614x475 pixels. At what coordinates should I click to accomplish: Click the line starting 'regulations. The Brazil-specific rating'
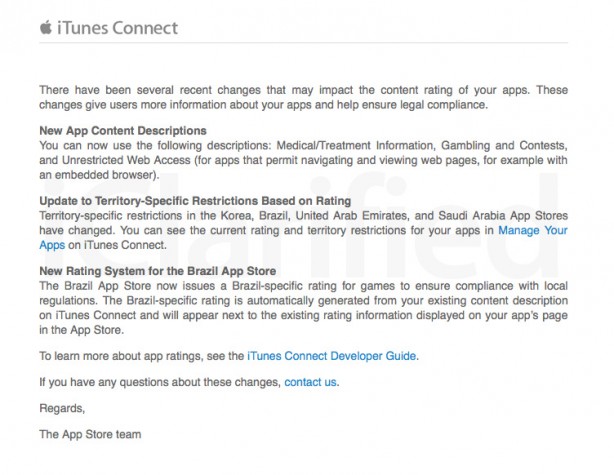click(x=303, y=300)
